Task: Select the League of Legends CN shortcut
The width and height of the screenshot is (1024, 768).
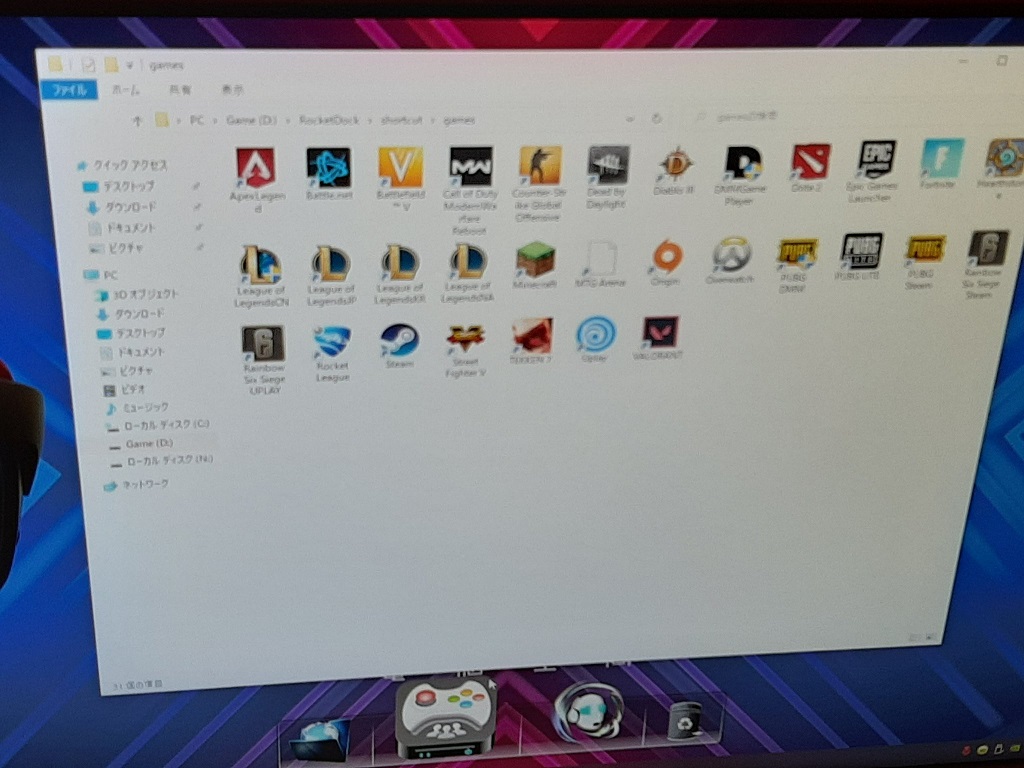Action: coord(262,275)
